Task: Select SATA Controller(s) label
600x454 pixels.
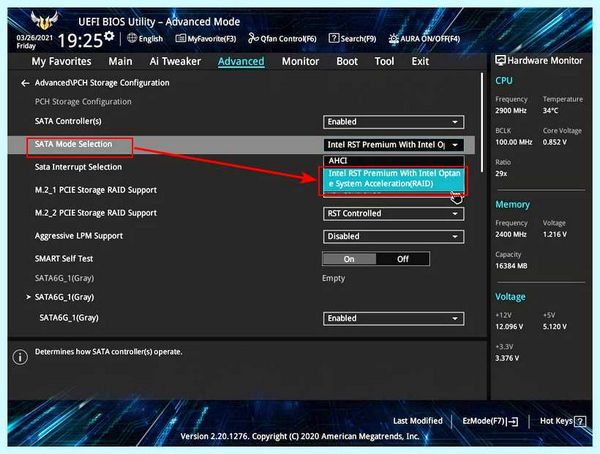Action: [68, 121]
